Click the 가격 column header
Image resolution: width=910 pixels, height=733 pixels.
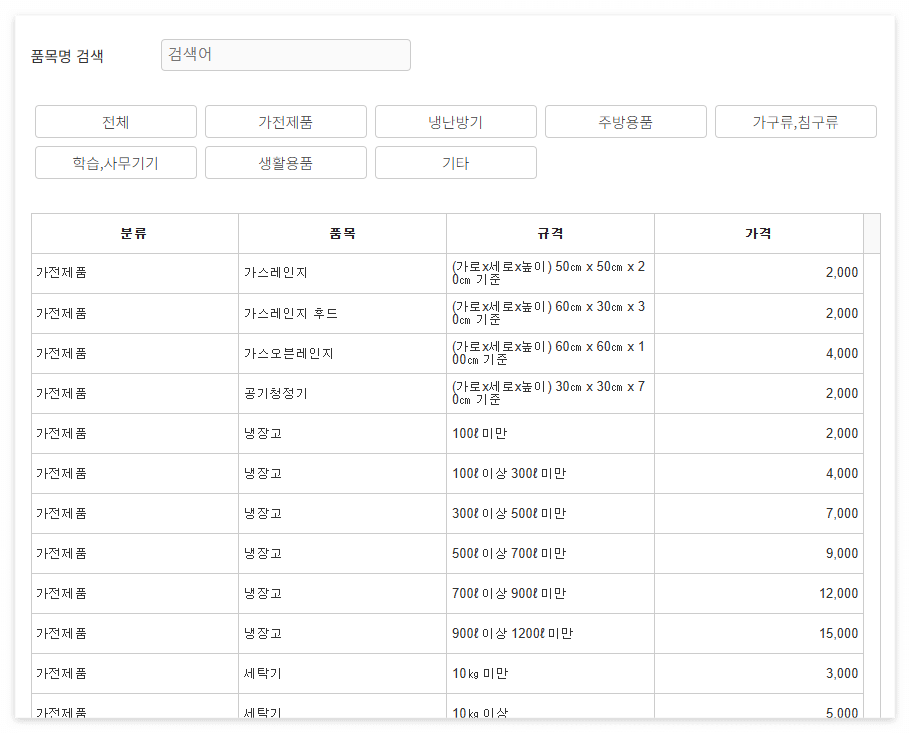758,233
